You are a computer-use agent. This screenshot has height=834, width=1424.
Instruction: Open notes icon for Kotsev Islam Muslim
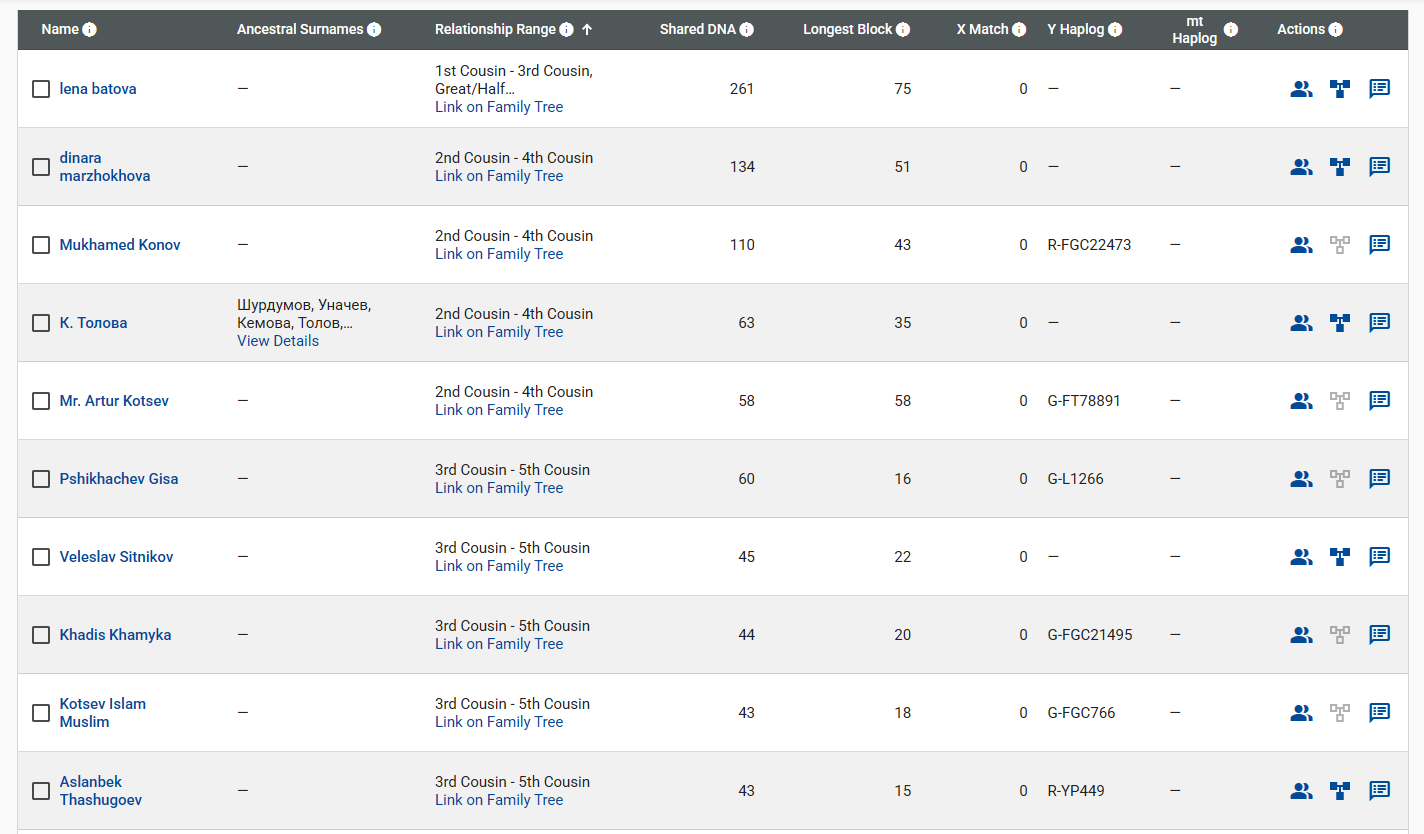tap(1380, 713)
